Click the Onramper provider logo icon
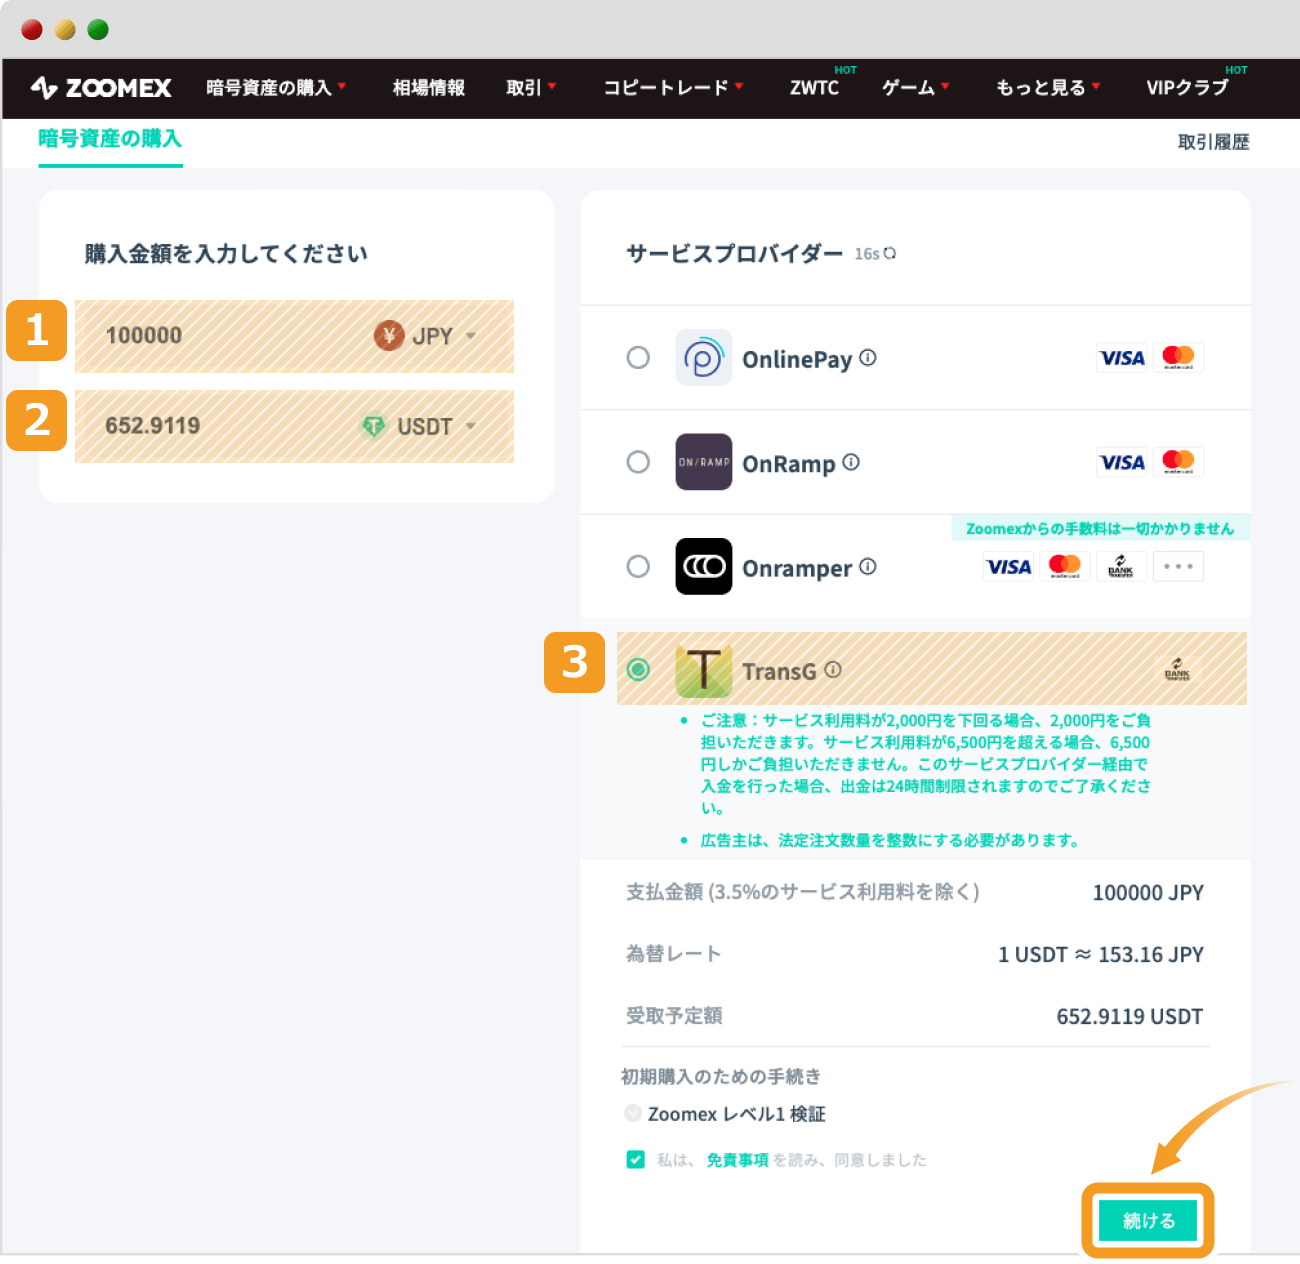 [x=703, y=567]
